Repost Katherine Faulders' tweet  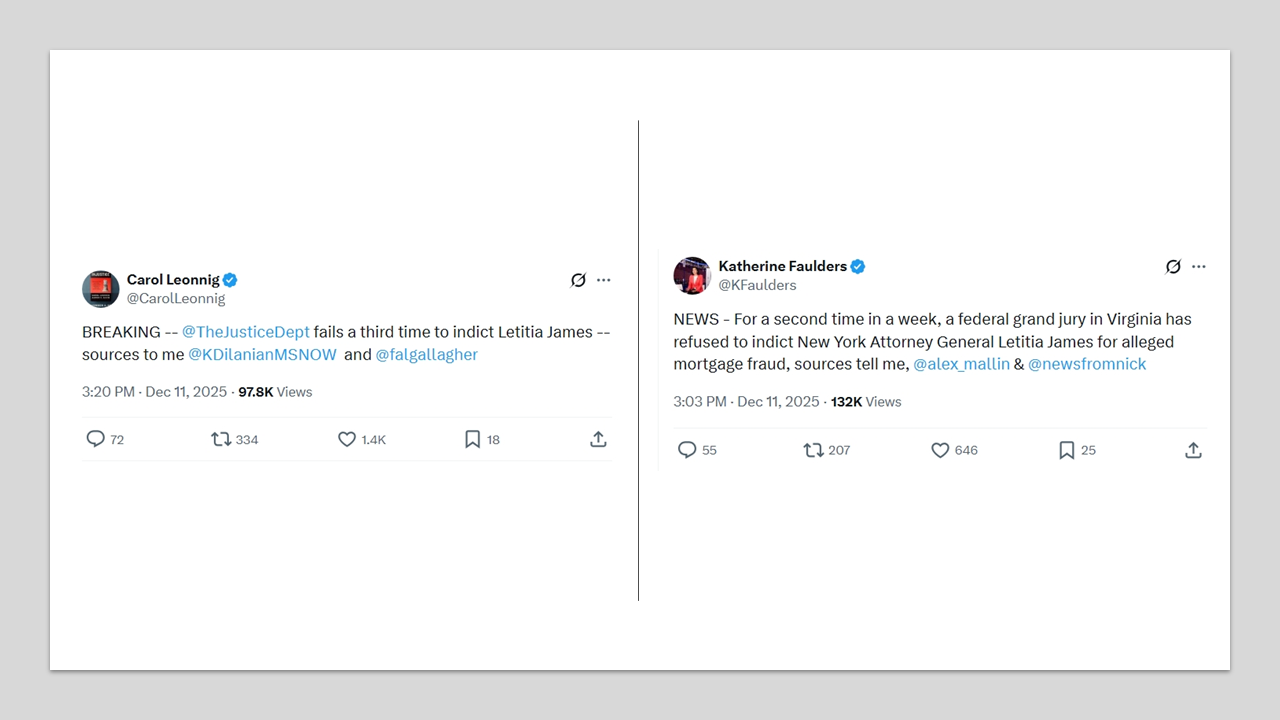point(813,450)
